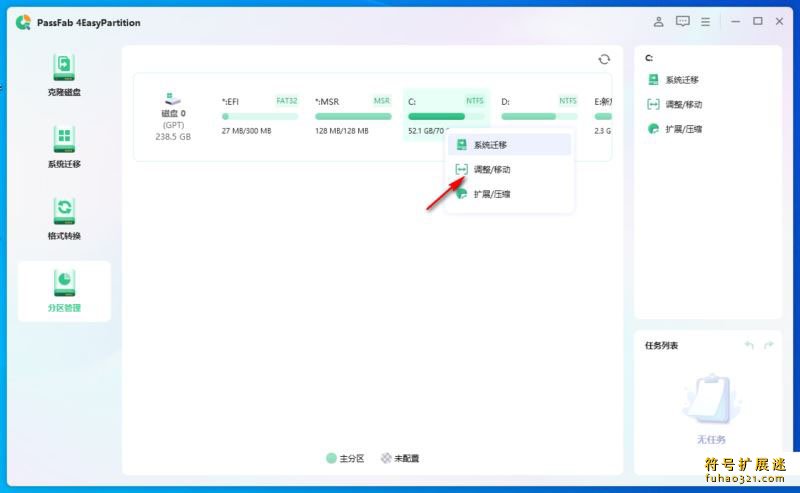Click the 128 MB/128 MB size text
This screenshot has height=493, width=800.
[x=341, y=131]
